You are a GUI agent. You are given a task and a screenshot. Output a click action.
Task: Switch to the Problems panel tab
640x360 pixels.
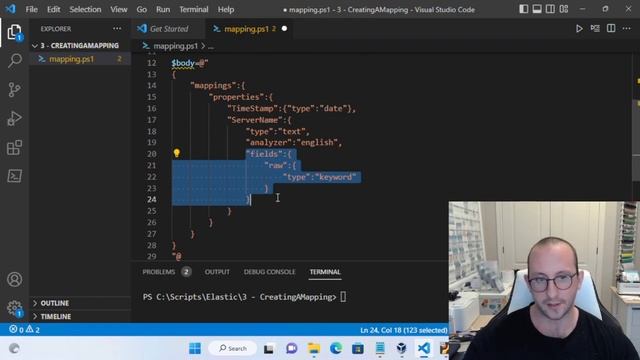tap(166, 272)
